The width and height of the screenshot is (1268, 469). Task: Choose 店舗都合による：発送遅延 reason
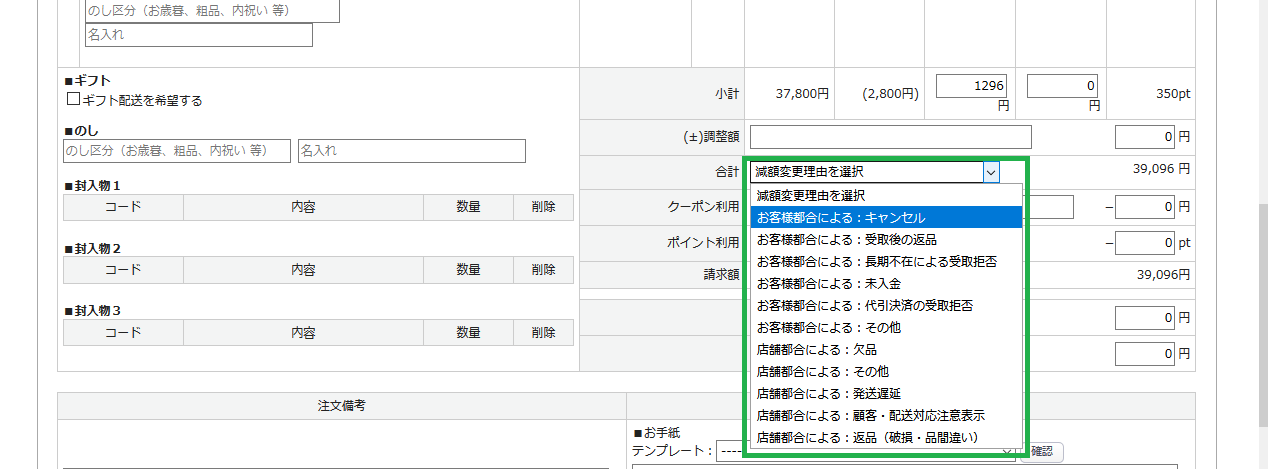(x=885, y=393)
